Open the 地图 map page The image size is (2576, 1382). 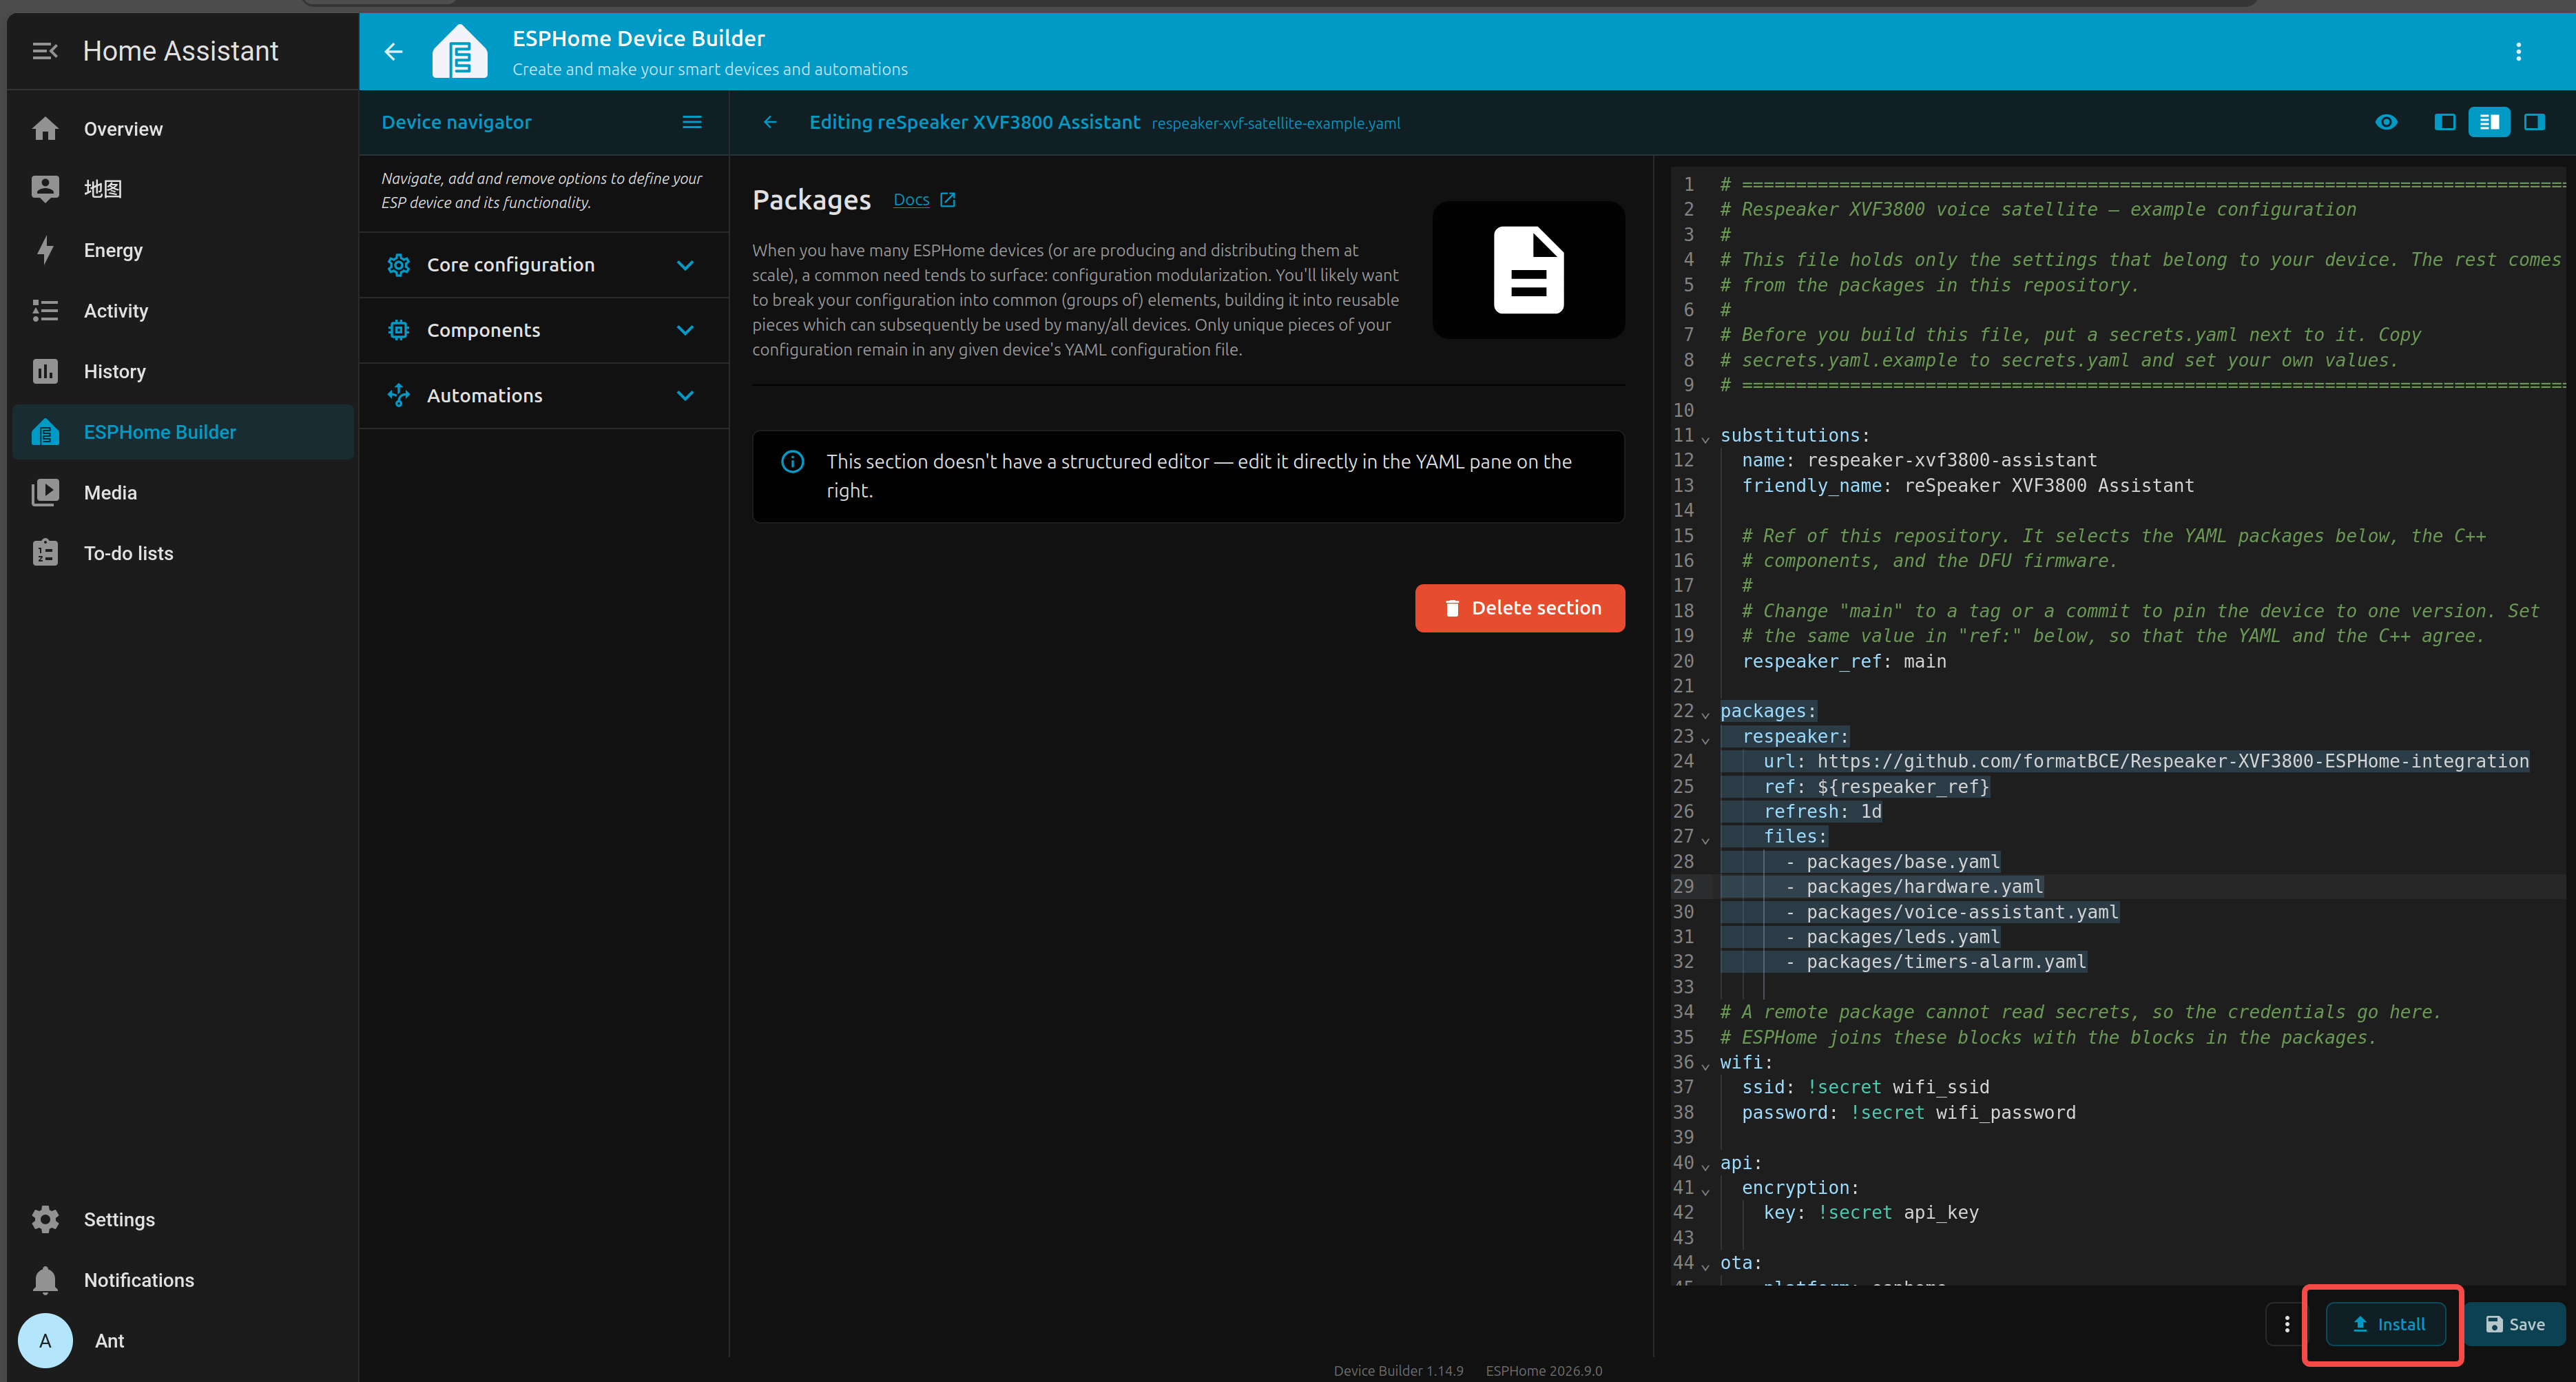184,189
